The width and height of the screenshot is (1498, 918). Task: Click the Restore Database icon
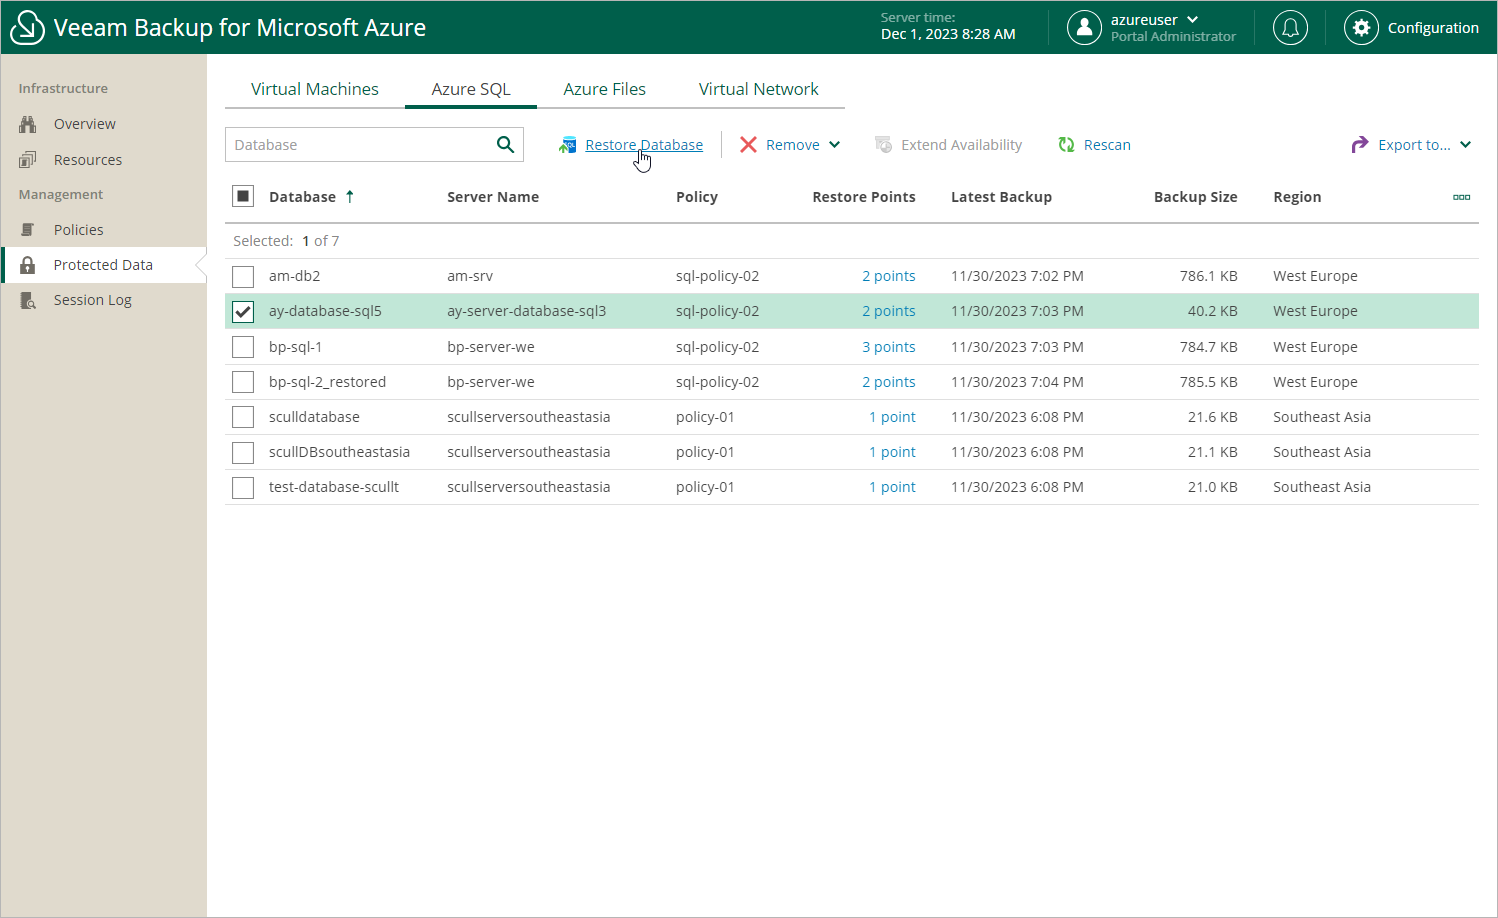[568, 145]
